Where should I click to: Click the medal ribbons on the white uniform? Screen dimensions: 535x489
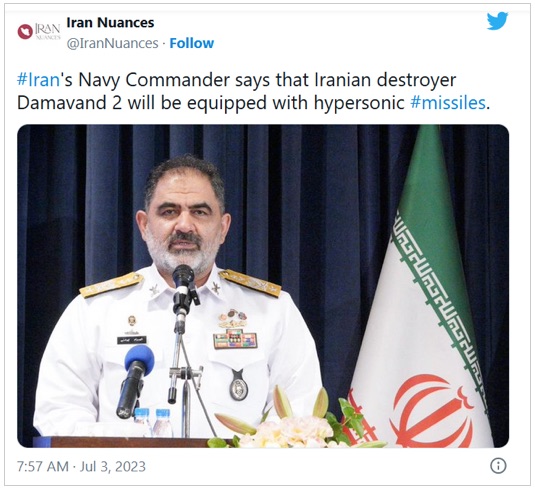[235, 340]
